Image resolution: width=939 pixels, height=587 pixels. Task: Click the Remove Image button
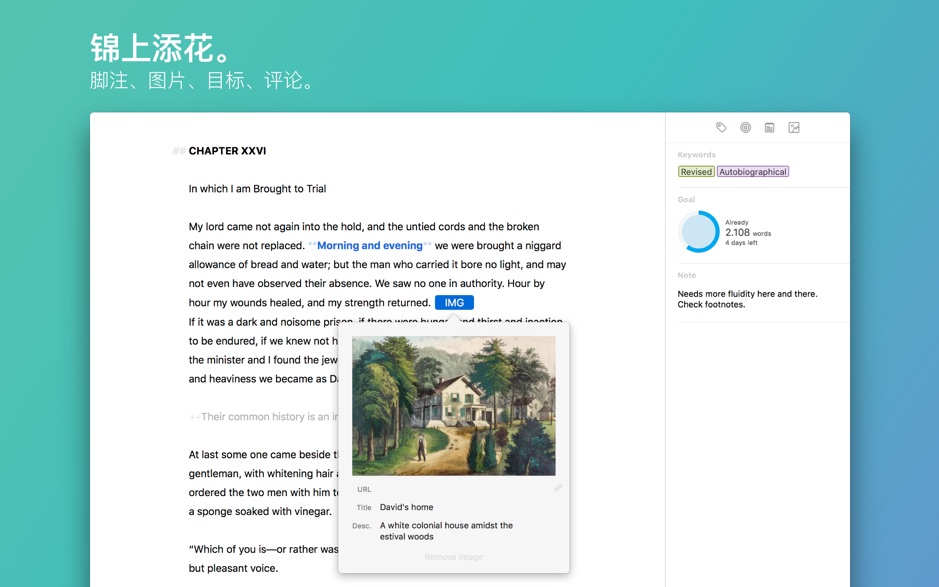tap(453, 557)
